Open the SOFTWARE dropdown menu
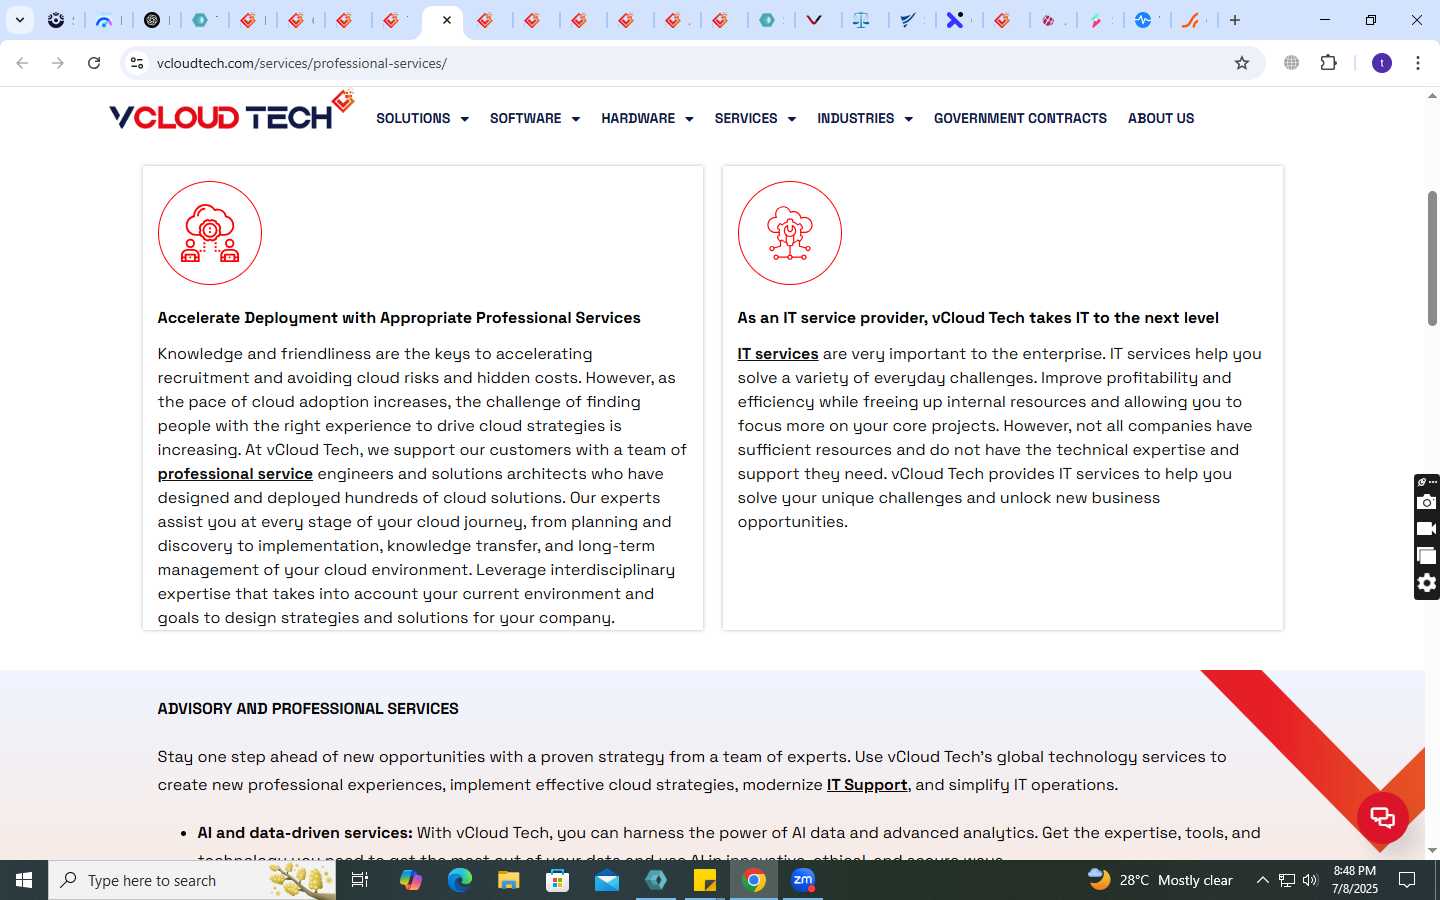 tap(534, 118)
